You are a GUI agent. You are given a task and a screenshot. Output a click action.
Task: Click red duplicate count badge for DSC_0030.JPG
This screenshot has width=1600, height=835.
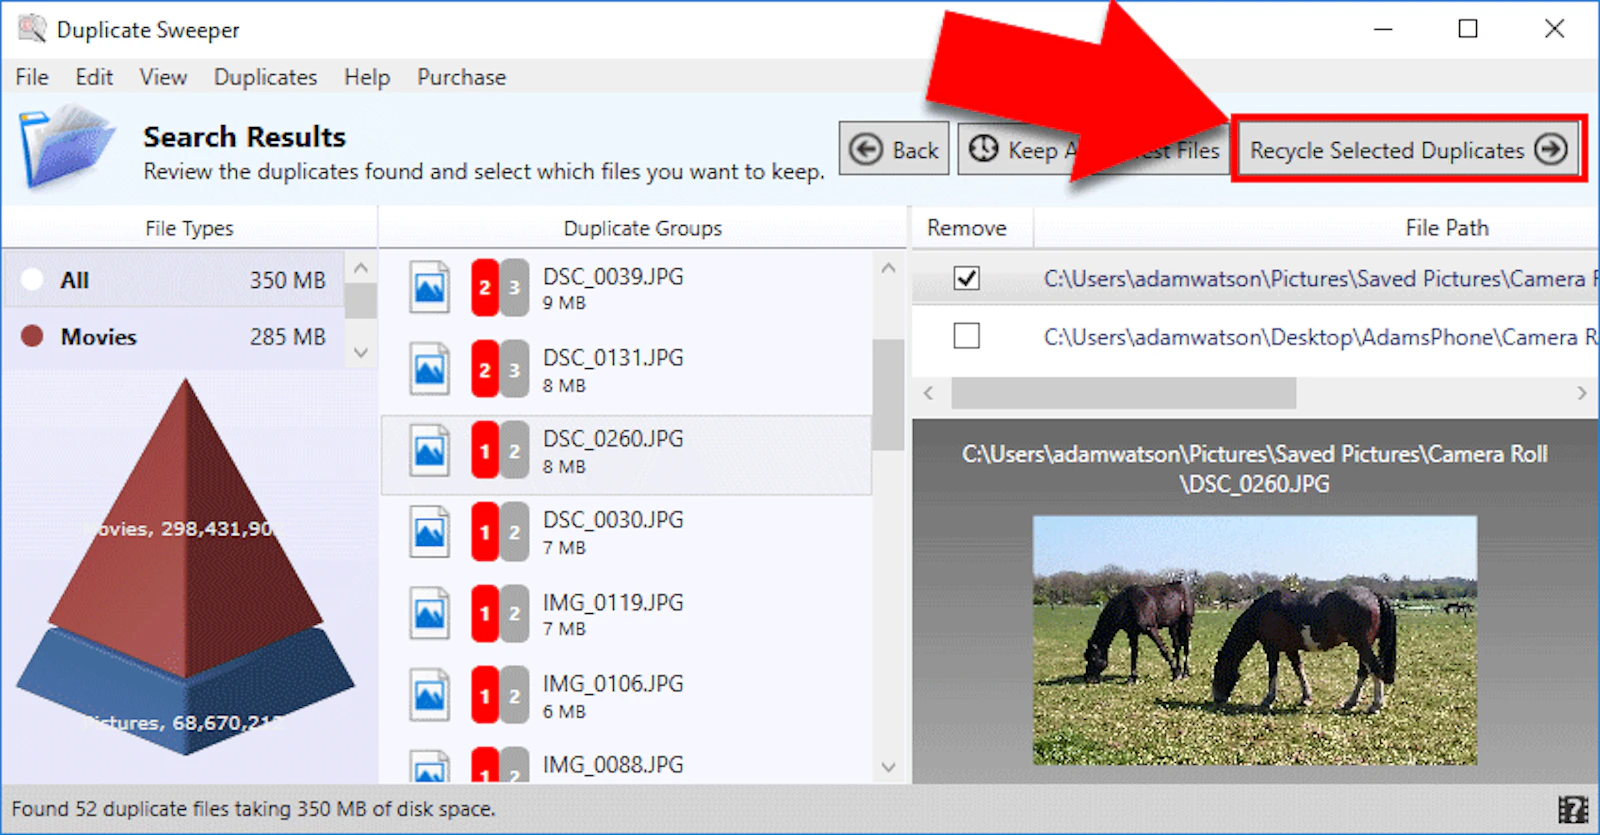point(485,532)
